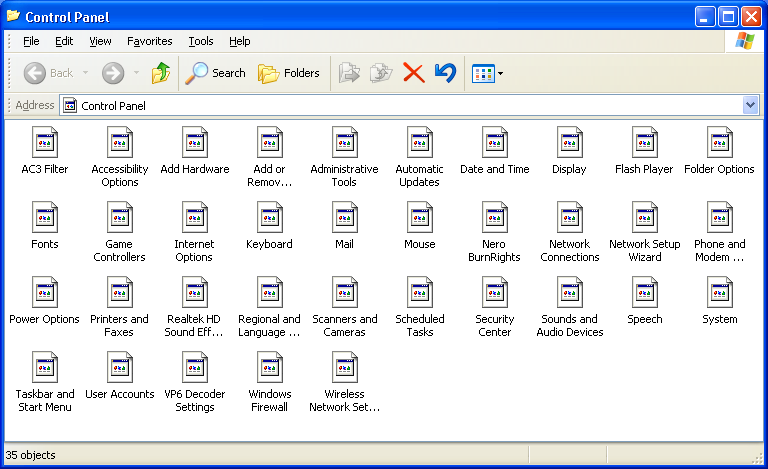Select the Mail icon

pos(344,217)
